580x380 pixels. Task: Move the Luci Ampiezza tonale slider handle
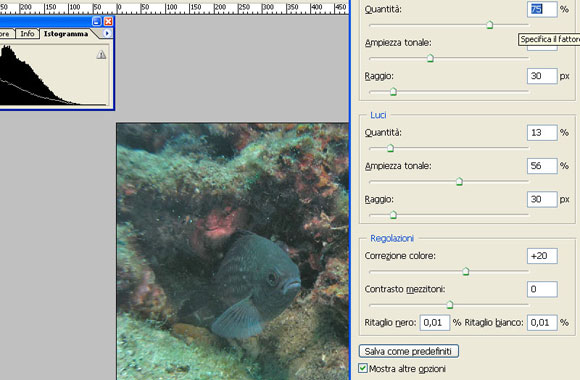pos(459,182)
